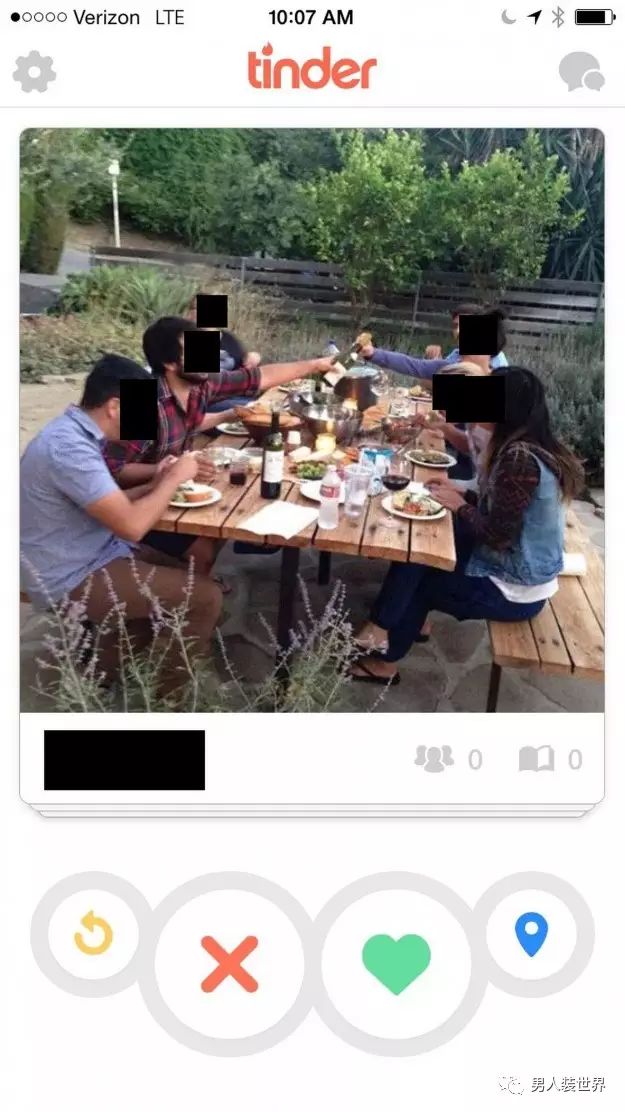This screenshot has width=625, height=1112.
Task: Tap the LTE network indicator
Action: click(x=170, y=17)
